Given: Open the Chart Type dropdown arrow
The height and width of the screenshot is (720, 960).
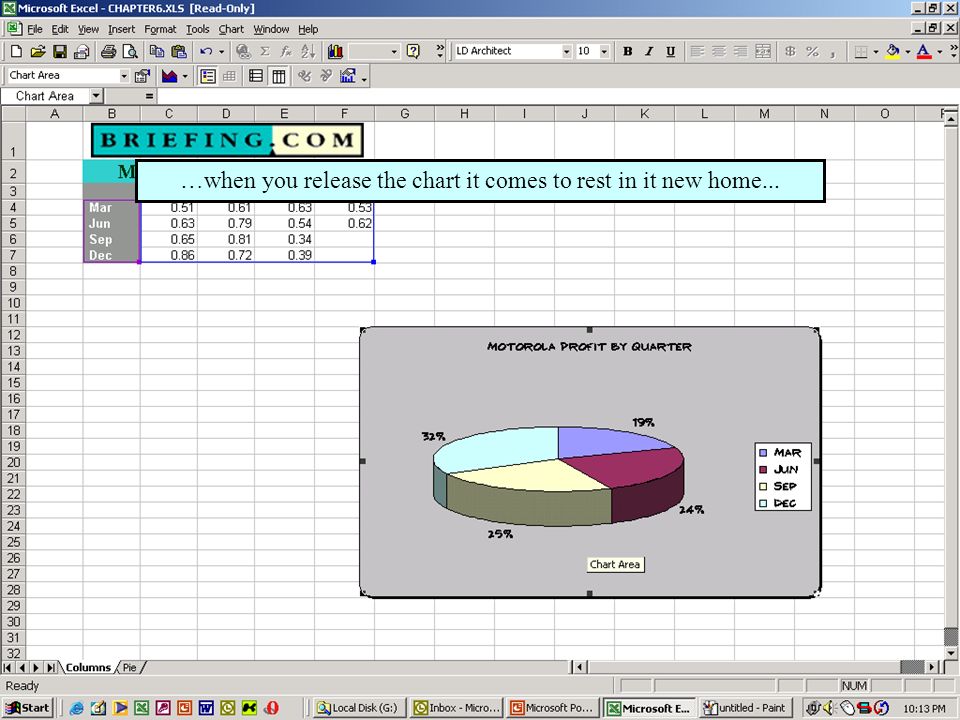Looking at the screenshot, I should click(185, 76).
